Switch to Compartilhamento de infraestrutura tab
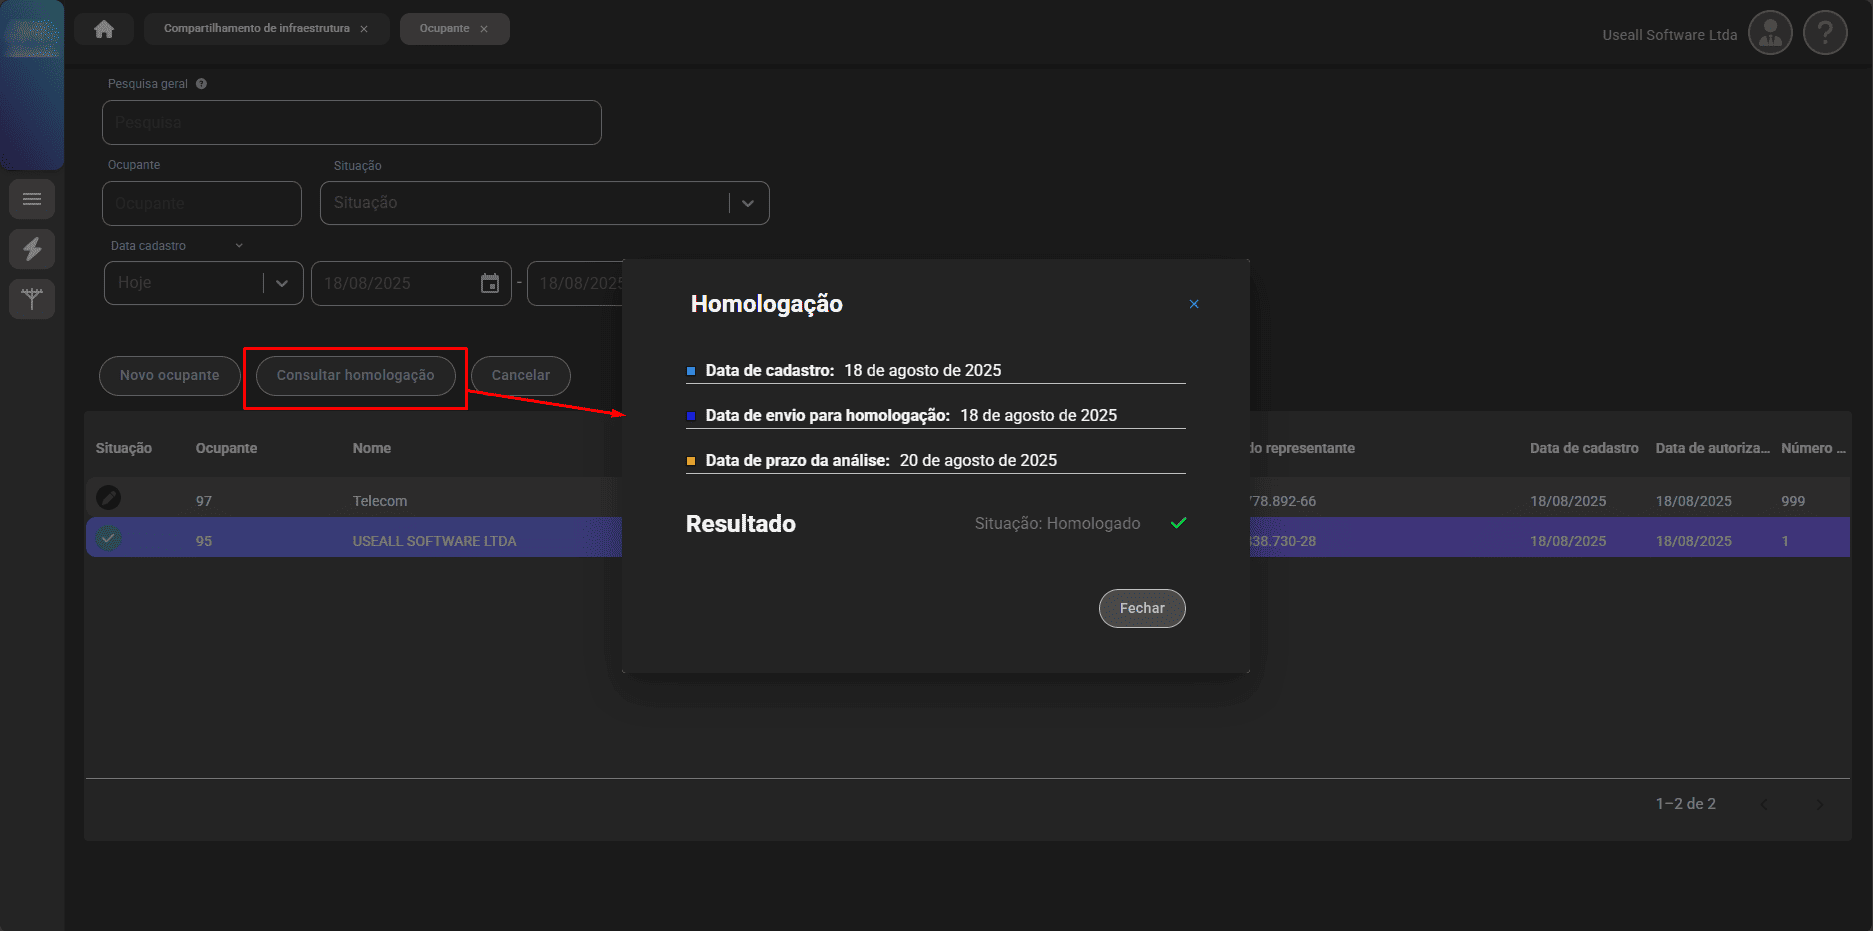Screen dimensions: 1873x931 click(256, 29)
